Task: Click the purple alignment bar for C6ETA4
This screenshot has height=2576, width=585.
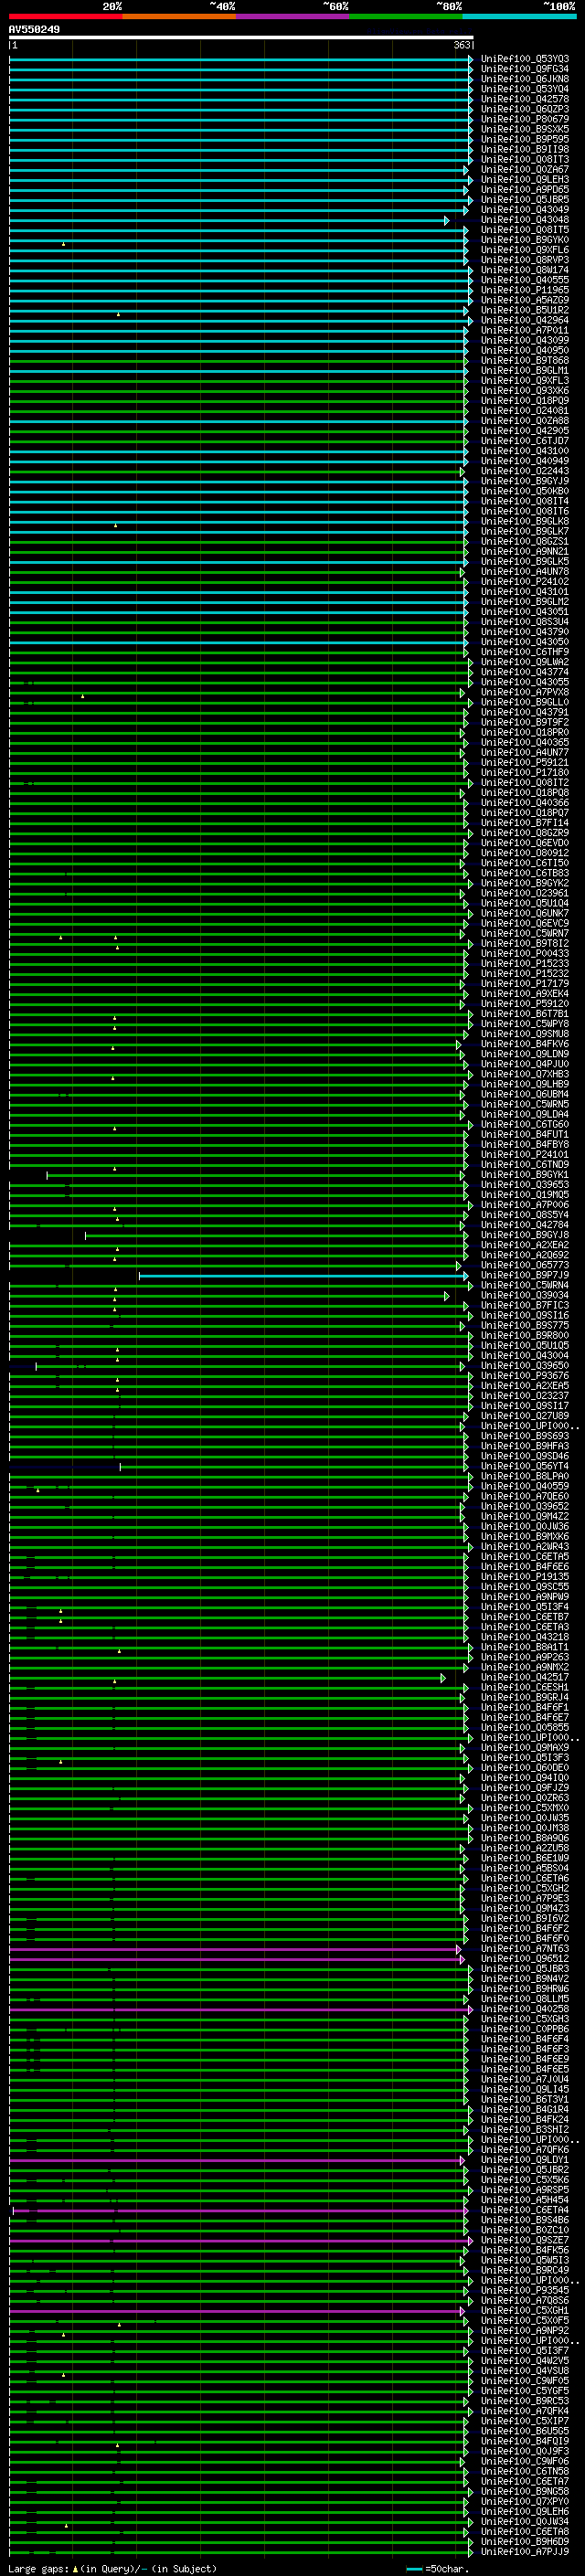Action: [x=241, y=2211]
